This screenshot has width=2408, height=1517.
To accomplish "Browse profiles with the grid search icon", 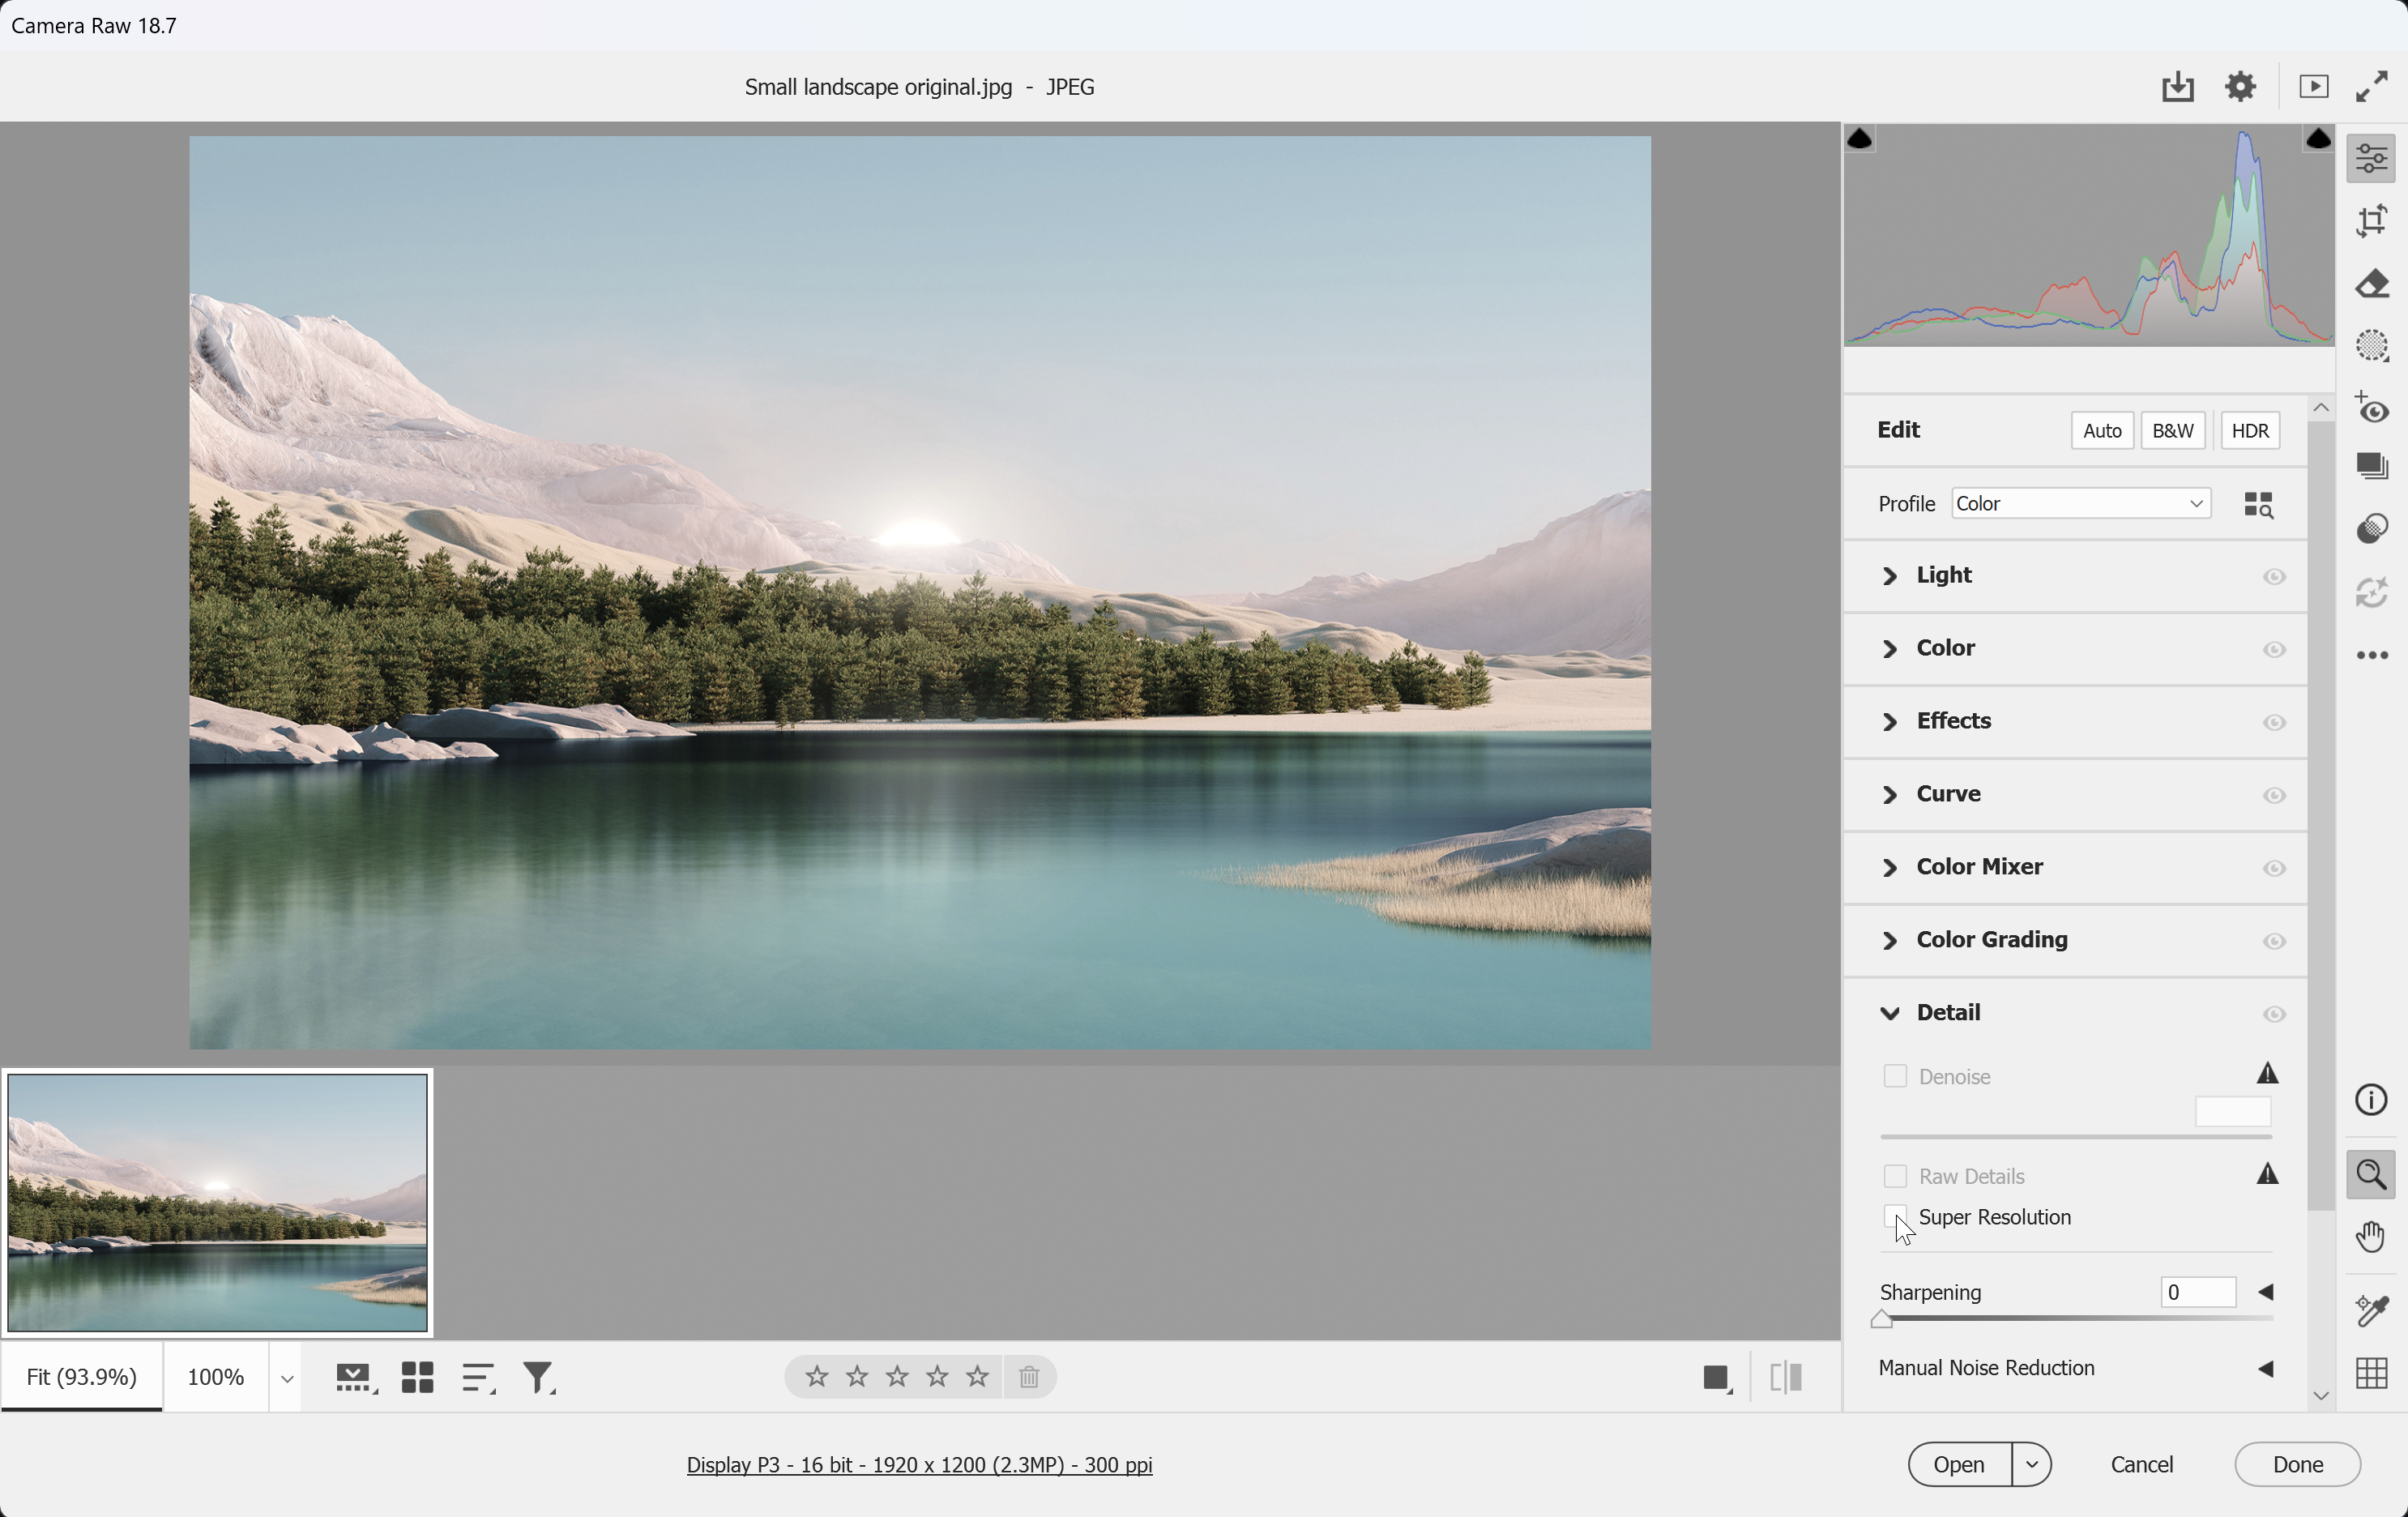I will coord(2258,505).
